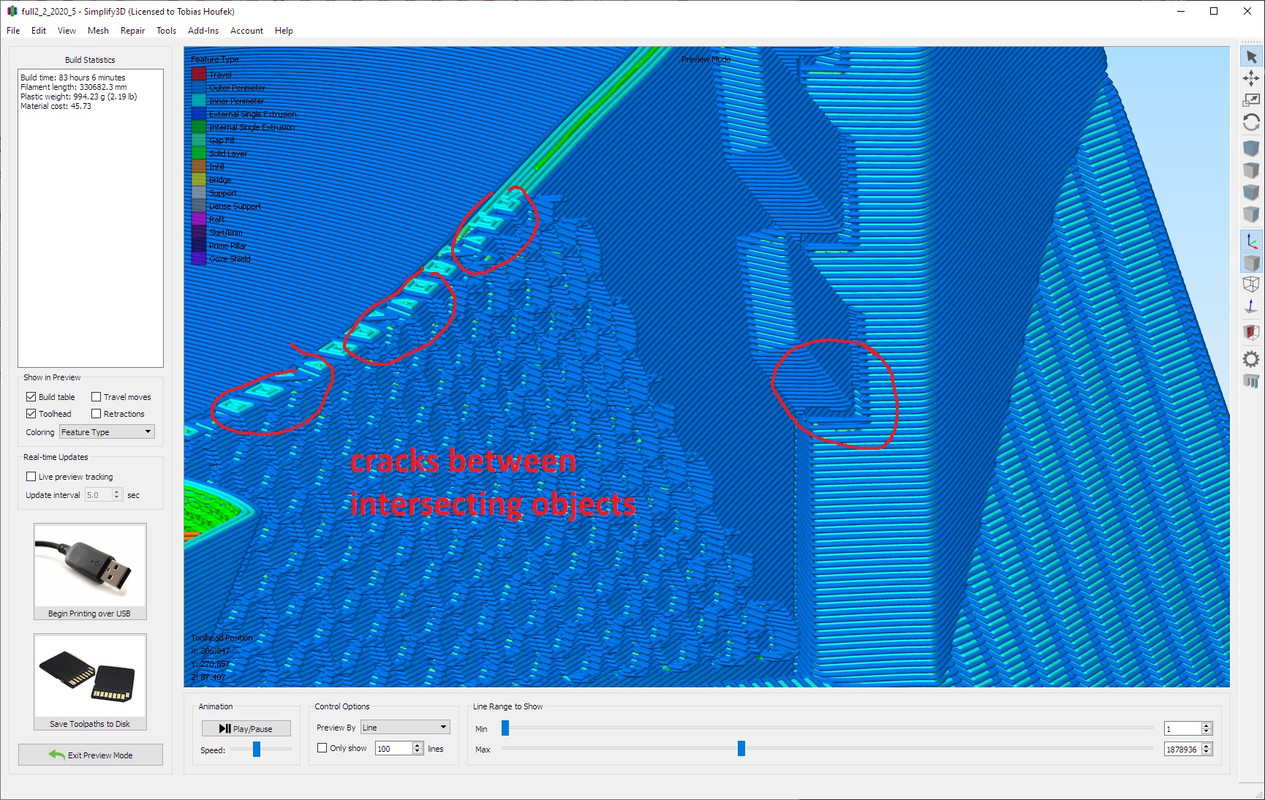Enable Travel moves in preview
Image resolution: width=1265 pixels, height=800 pixels.
click(x=96, y=397)
